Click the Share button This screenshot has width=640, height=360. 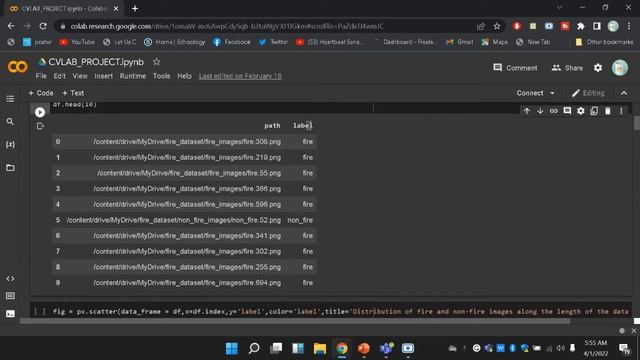tap(567, 68)
